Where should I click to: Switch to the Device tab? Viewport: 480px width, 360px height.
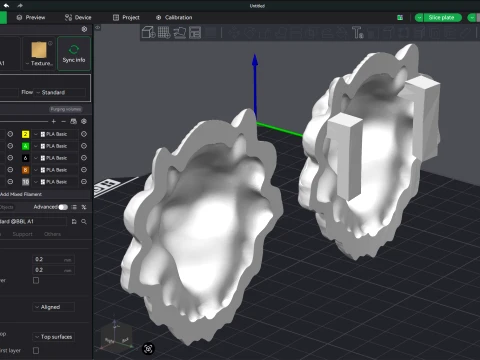[x=78, y=18]
